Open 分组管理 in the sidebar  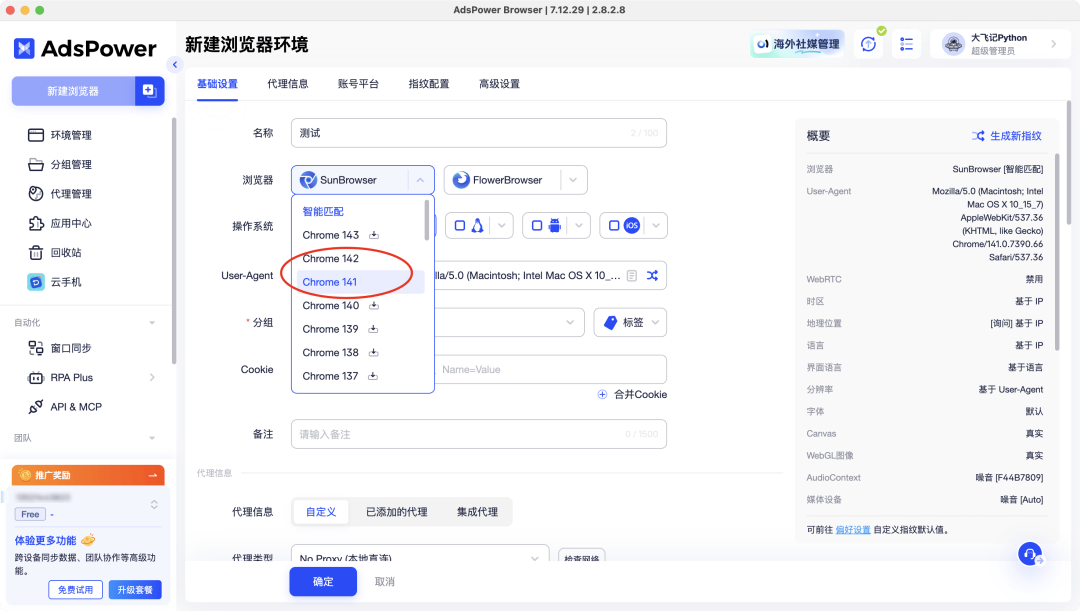point(60,165)
